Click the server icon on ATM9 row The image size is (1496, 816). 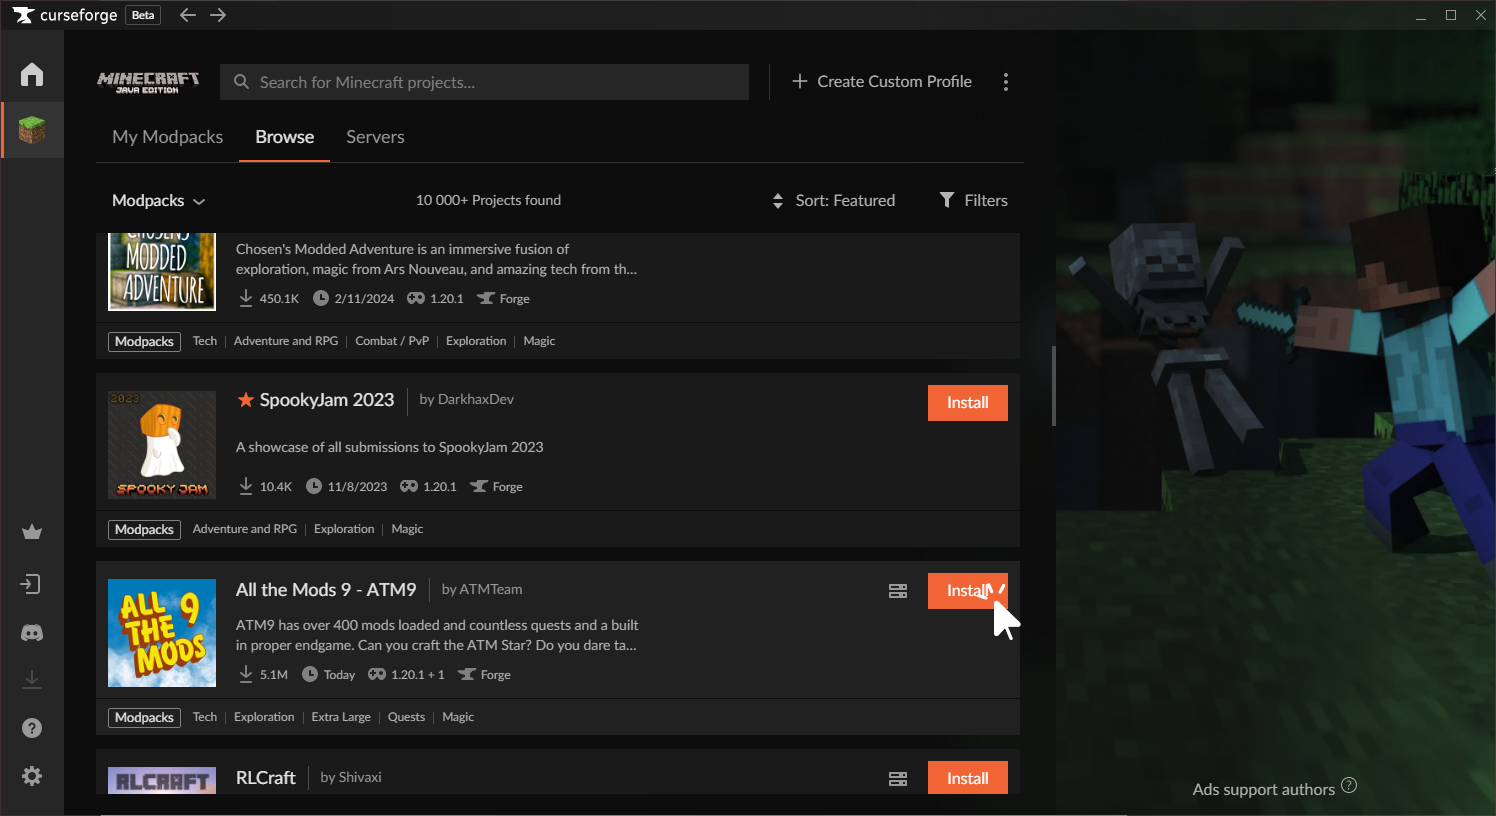tap(898, 591)
